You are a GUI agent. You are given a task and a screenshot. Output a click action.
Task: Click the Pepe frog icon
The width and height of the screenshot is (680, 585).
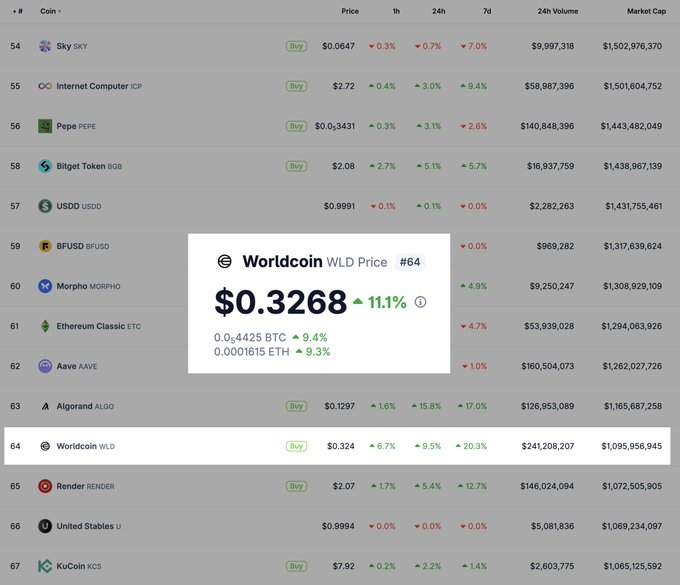[45, 126]
